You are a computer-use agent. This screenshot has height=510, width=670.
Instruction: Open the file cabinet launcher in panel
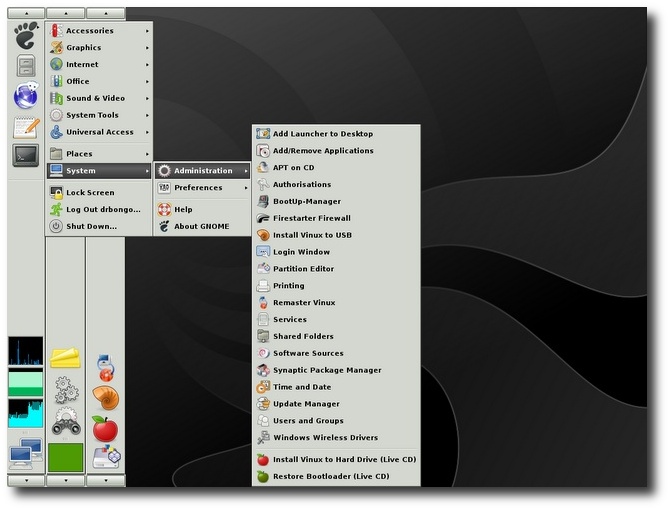point(26,66)
